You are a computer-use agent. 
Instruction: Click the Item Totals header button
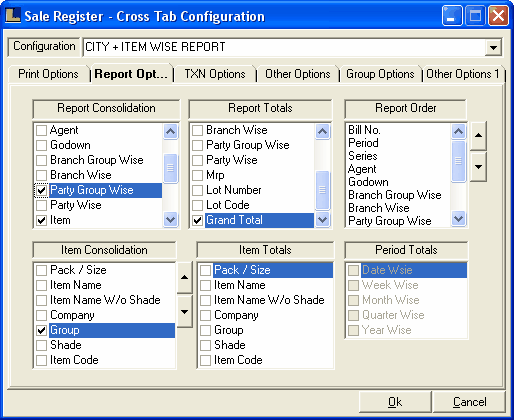coord(265,250)
